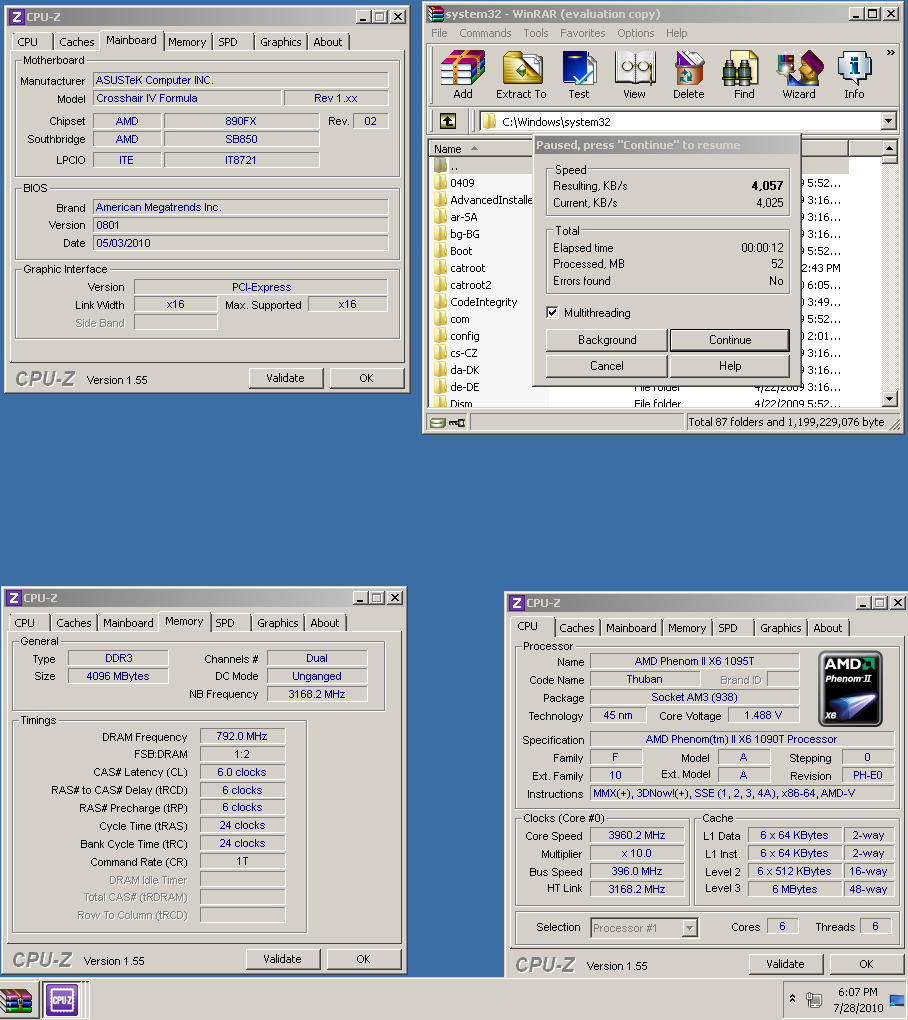908x1020 pixels.
Task: Switch to Mainboard tab in processor CPU-Z window
Action: click(631, 628)
